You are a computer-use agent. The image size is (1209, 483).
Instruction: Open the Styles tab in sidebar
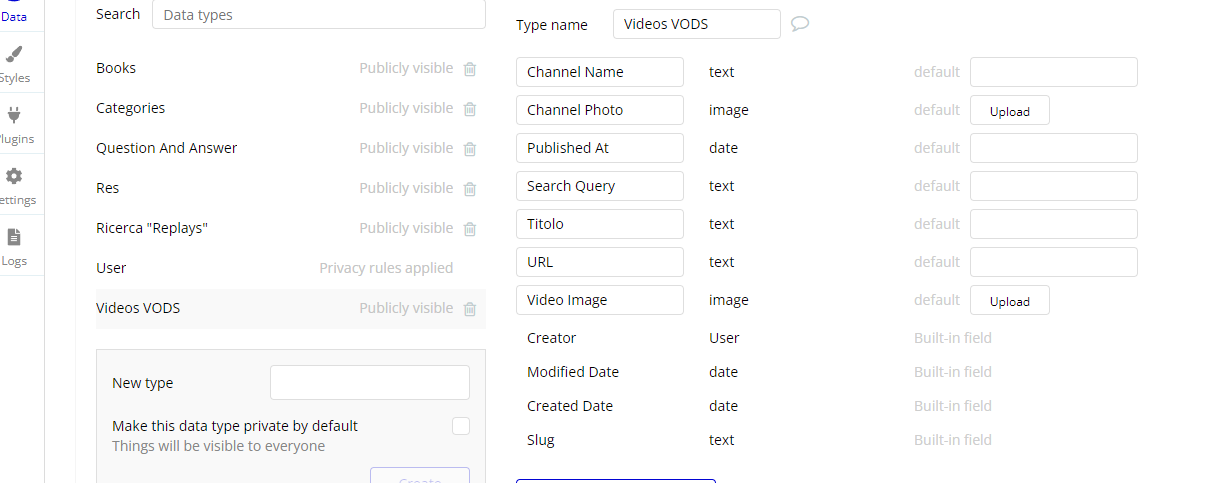[15, 63]
